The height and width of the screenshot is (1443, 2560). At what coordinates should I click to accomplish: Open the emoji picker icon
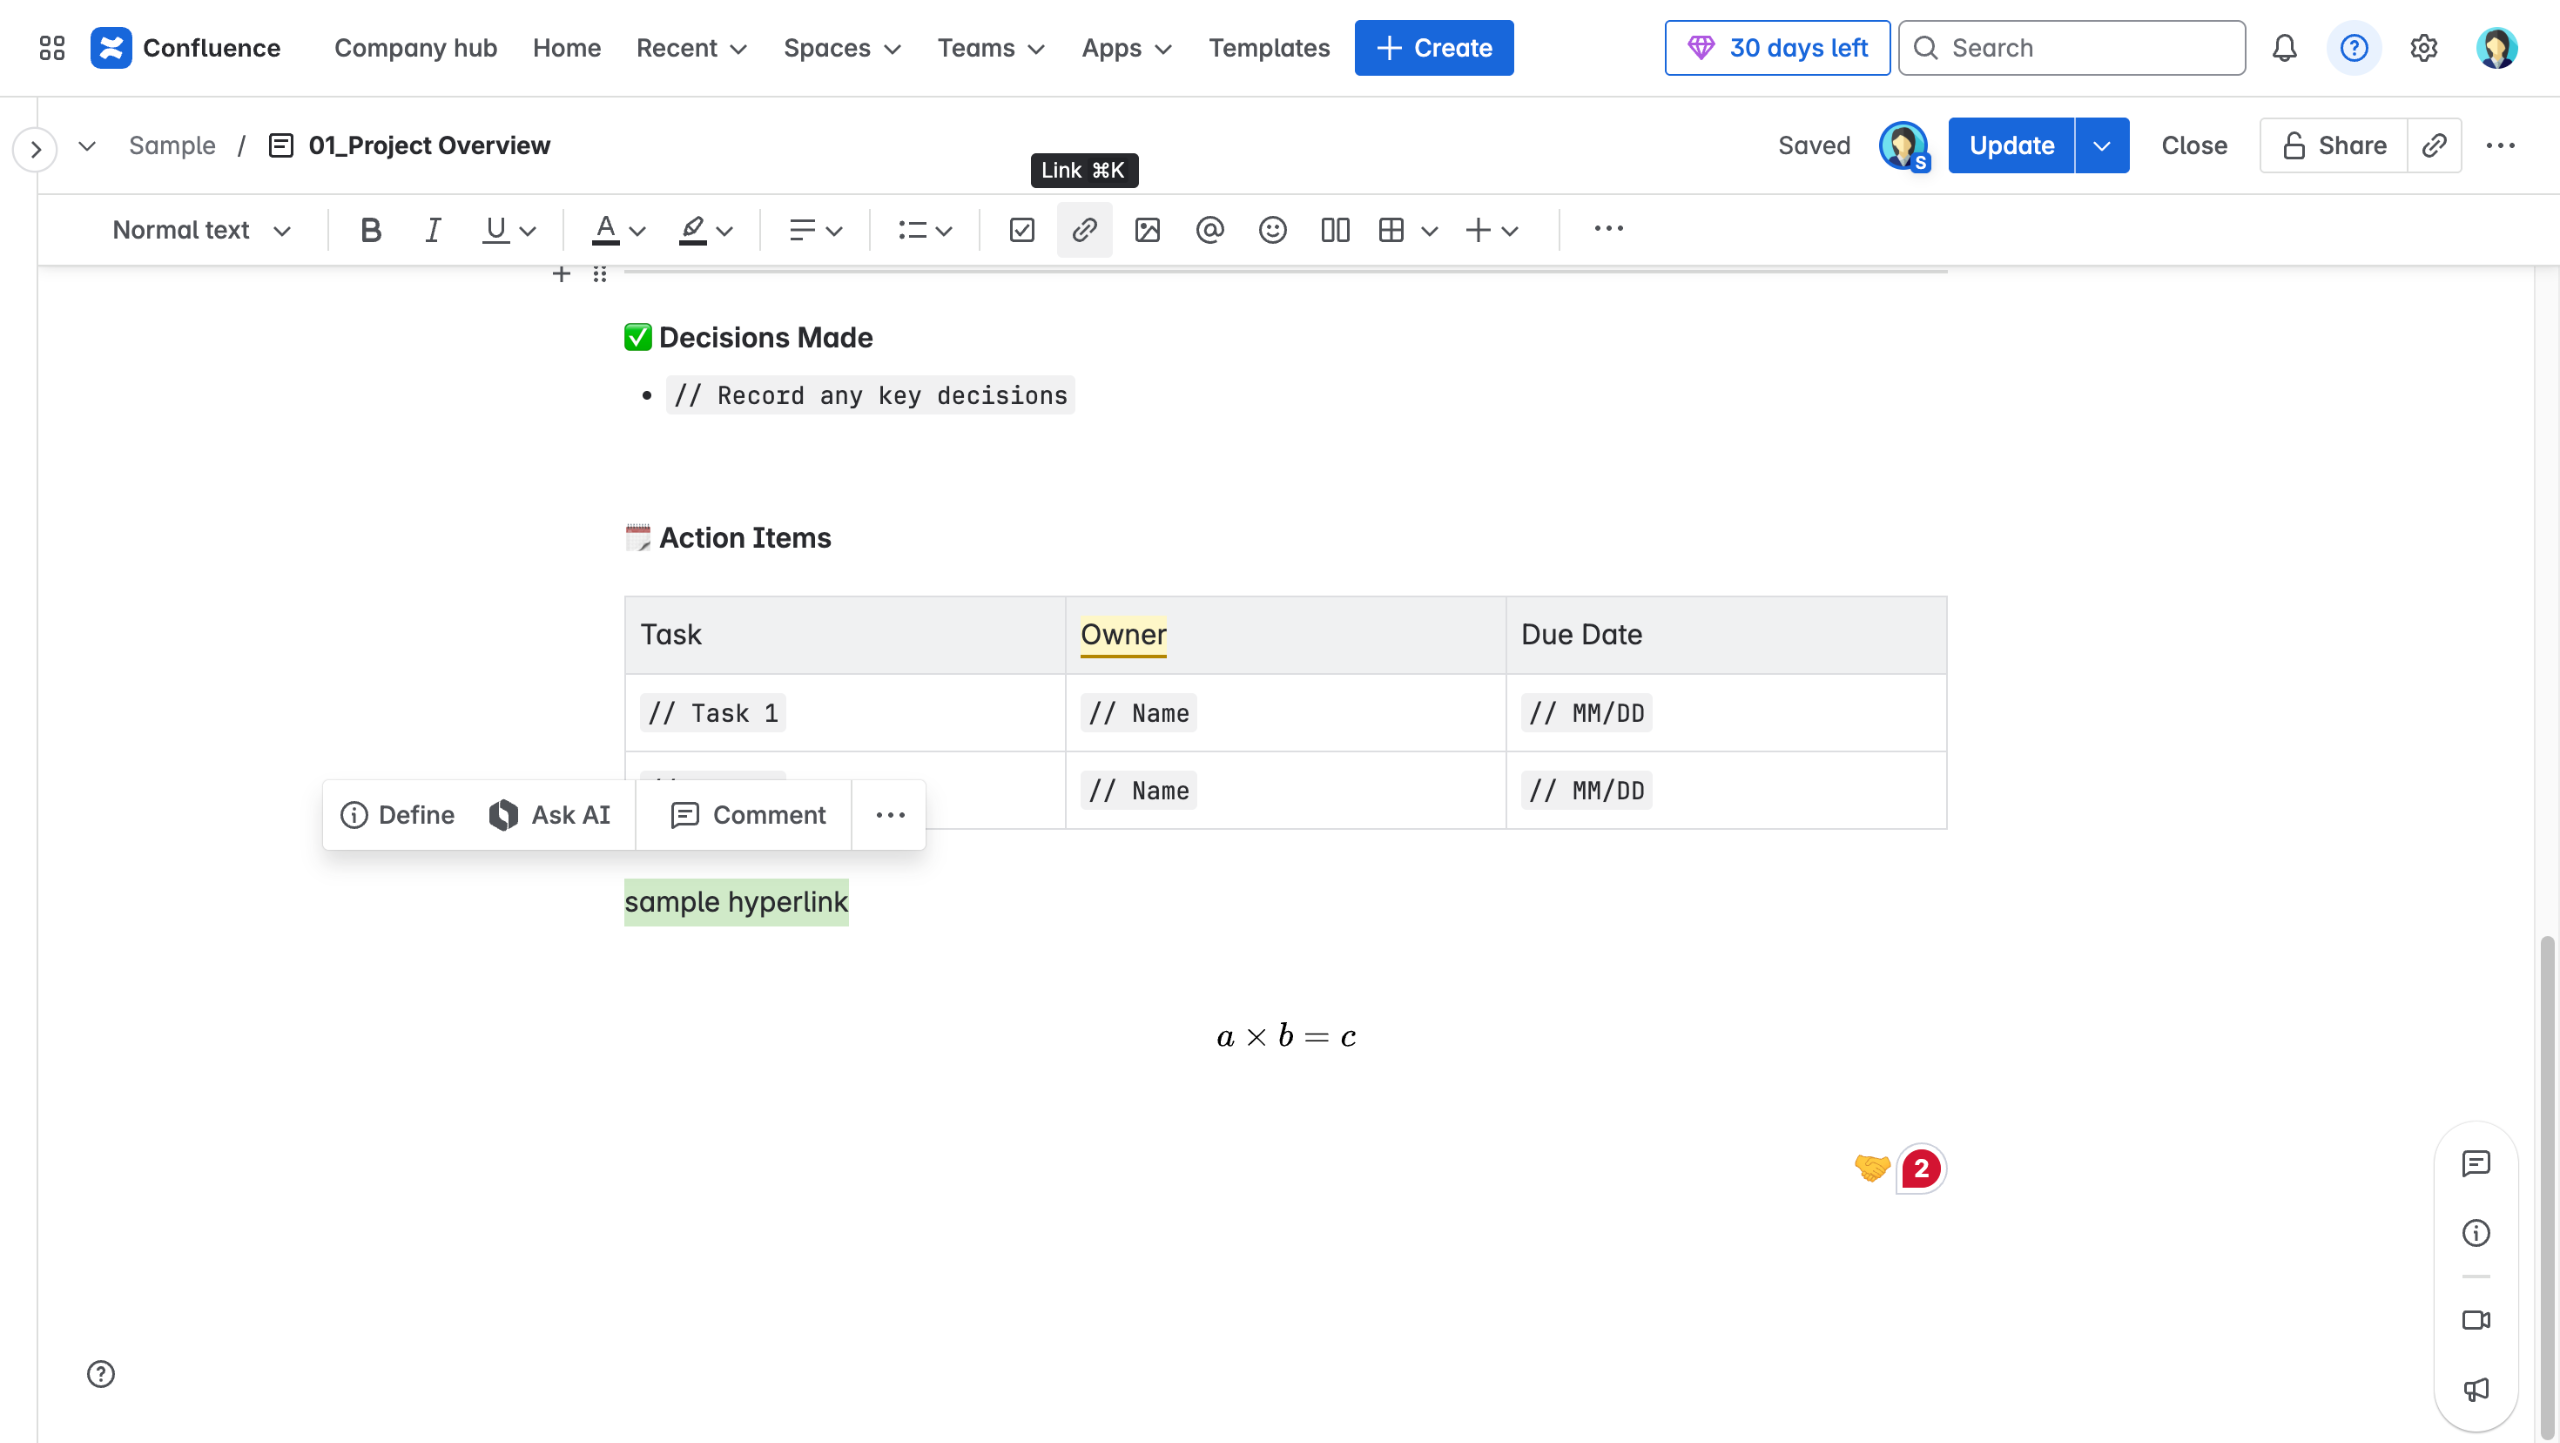[1272, 230]
